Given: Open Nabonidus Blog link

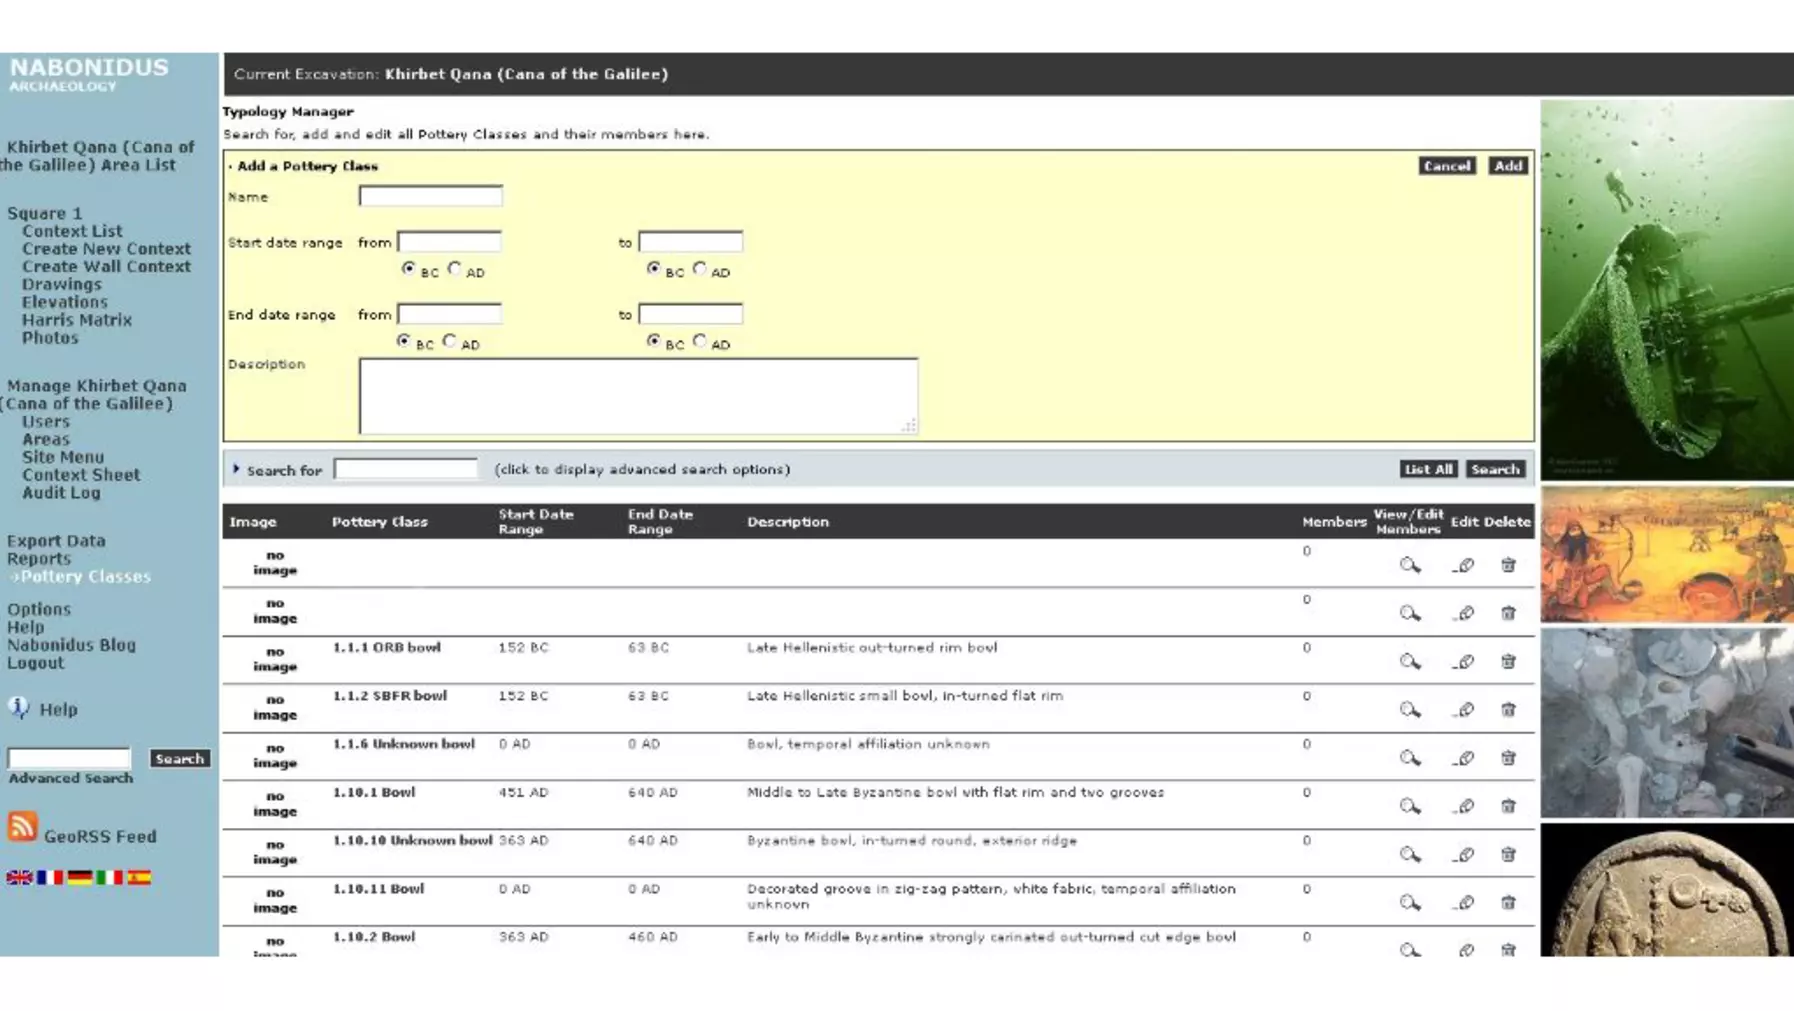Looking at the screenshot, I should pos(71,645).
